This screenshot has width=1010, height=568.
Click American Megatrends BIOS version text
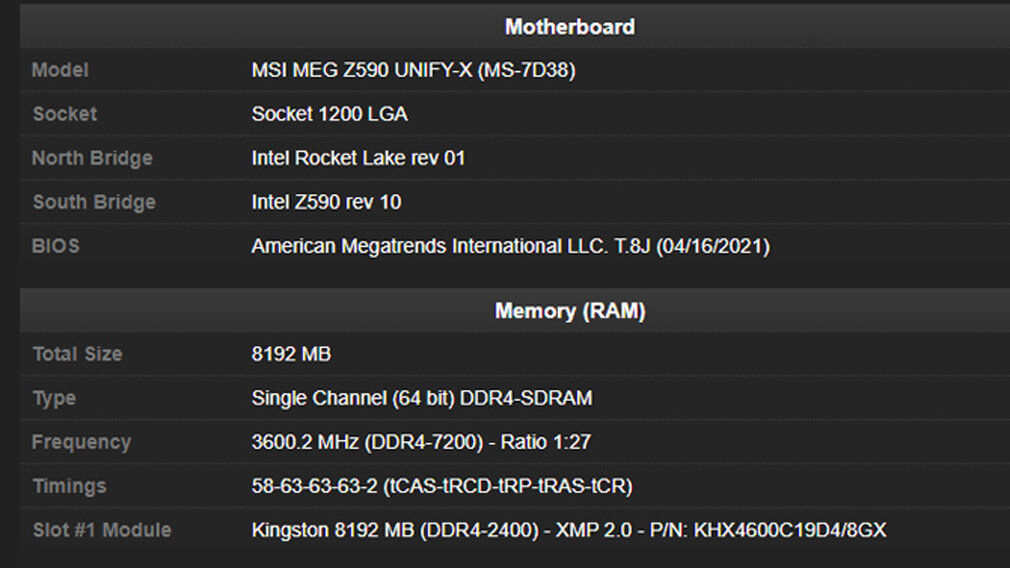coord(510,246)
